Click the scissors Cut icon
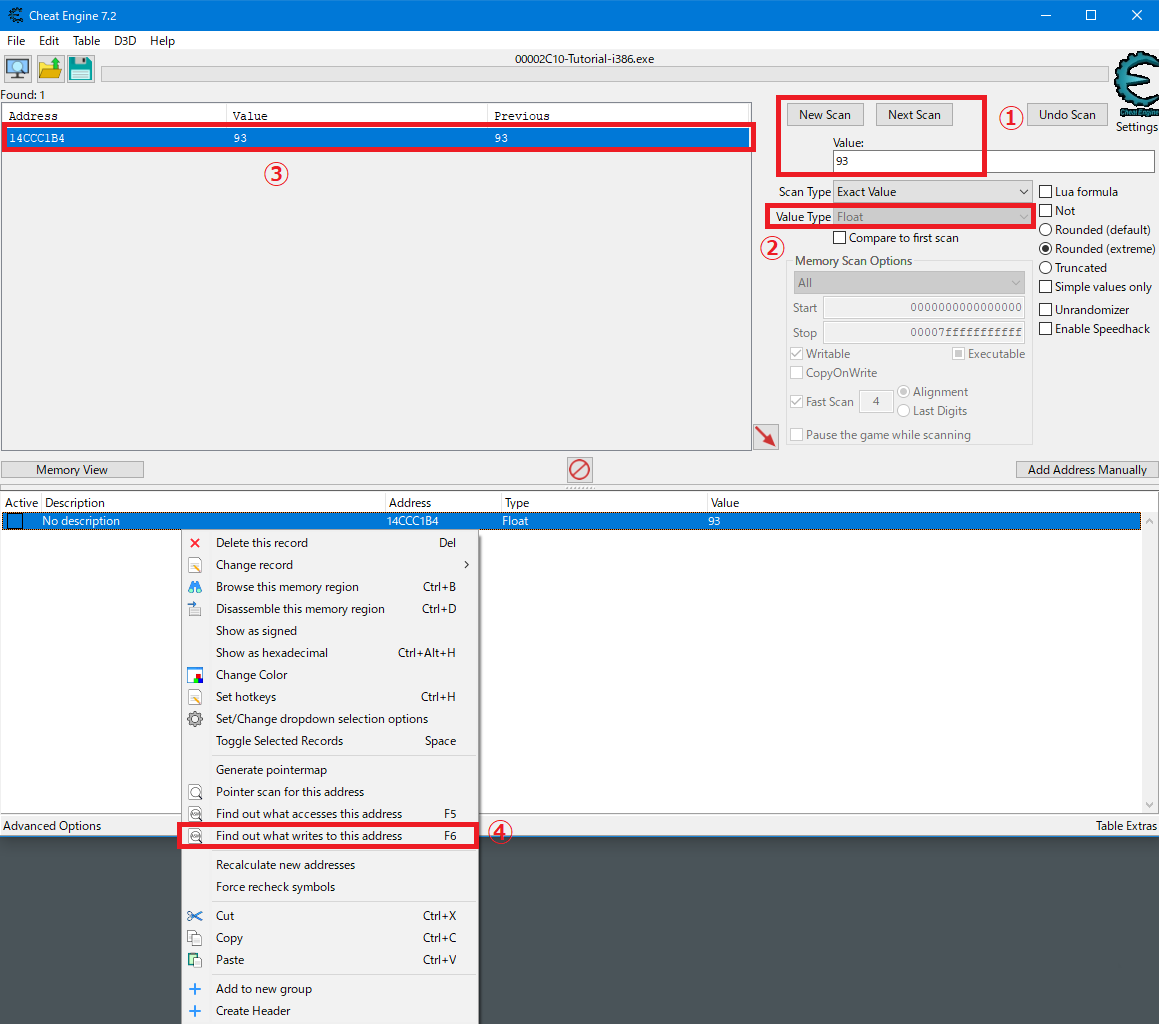This screenshot has height=1024, width=1159. (195, 916)
